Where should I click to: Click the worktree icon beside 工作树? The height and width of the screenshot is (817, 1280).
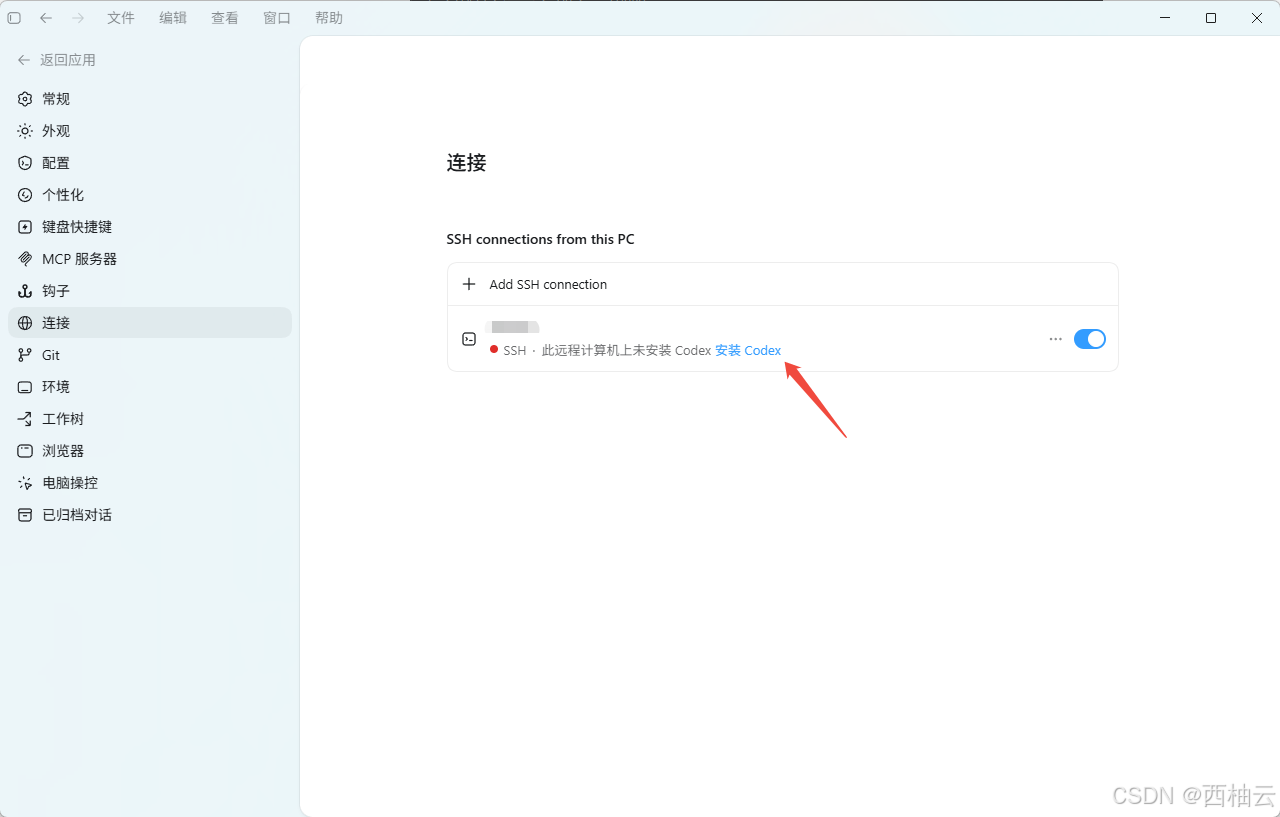(x=25, y=419)
